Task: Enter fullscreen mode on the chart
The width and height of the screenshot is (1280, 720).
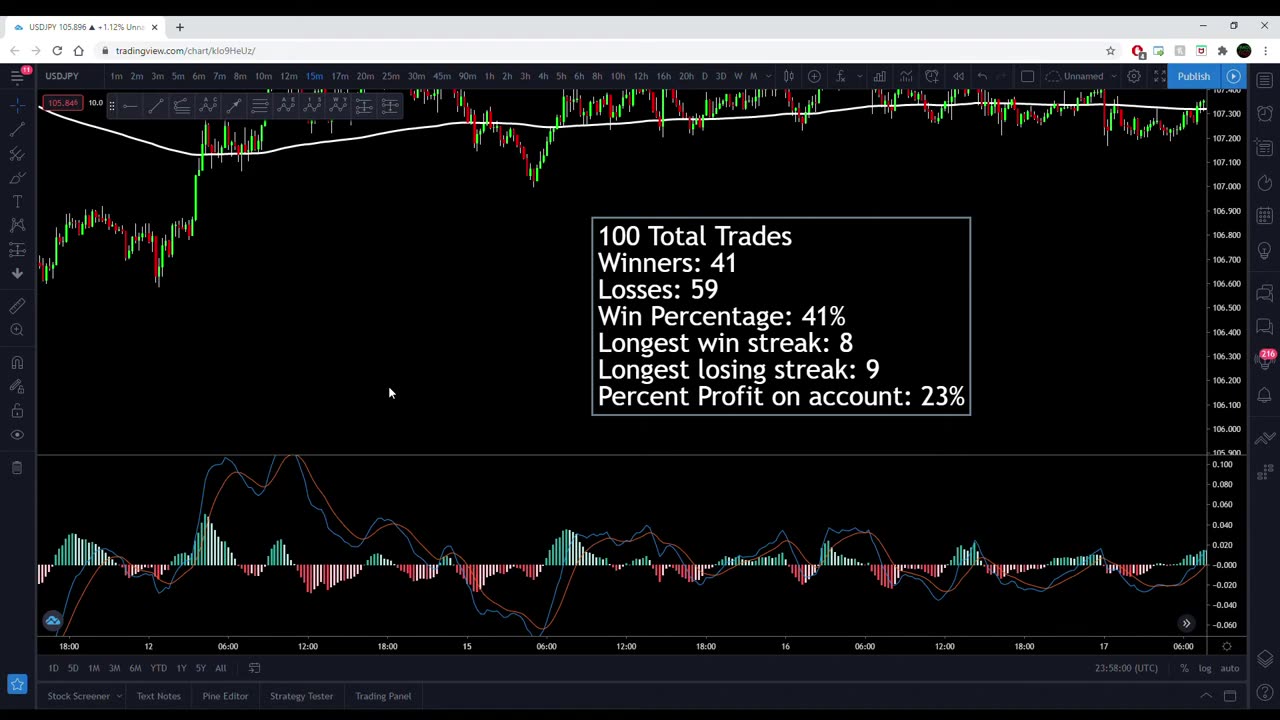Action: [1160, 76]
